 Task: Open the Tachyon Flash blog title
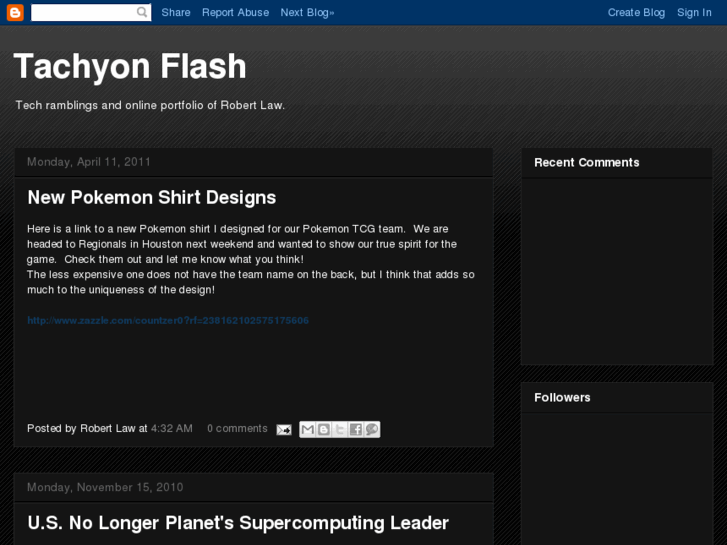click(x=130, y=66)
